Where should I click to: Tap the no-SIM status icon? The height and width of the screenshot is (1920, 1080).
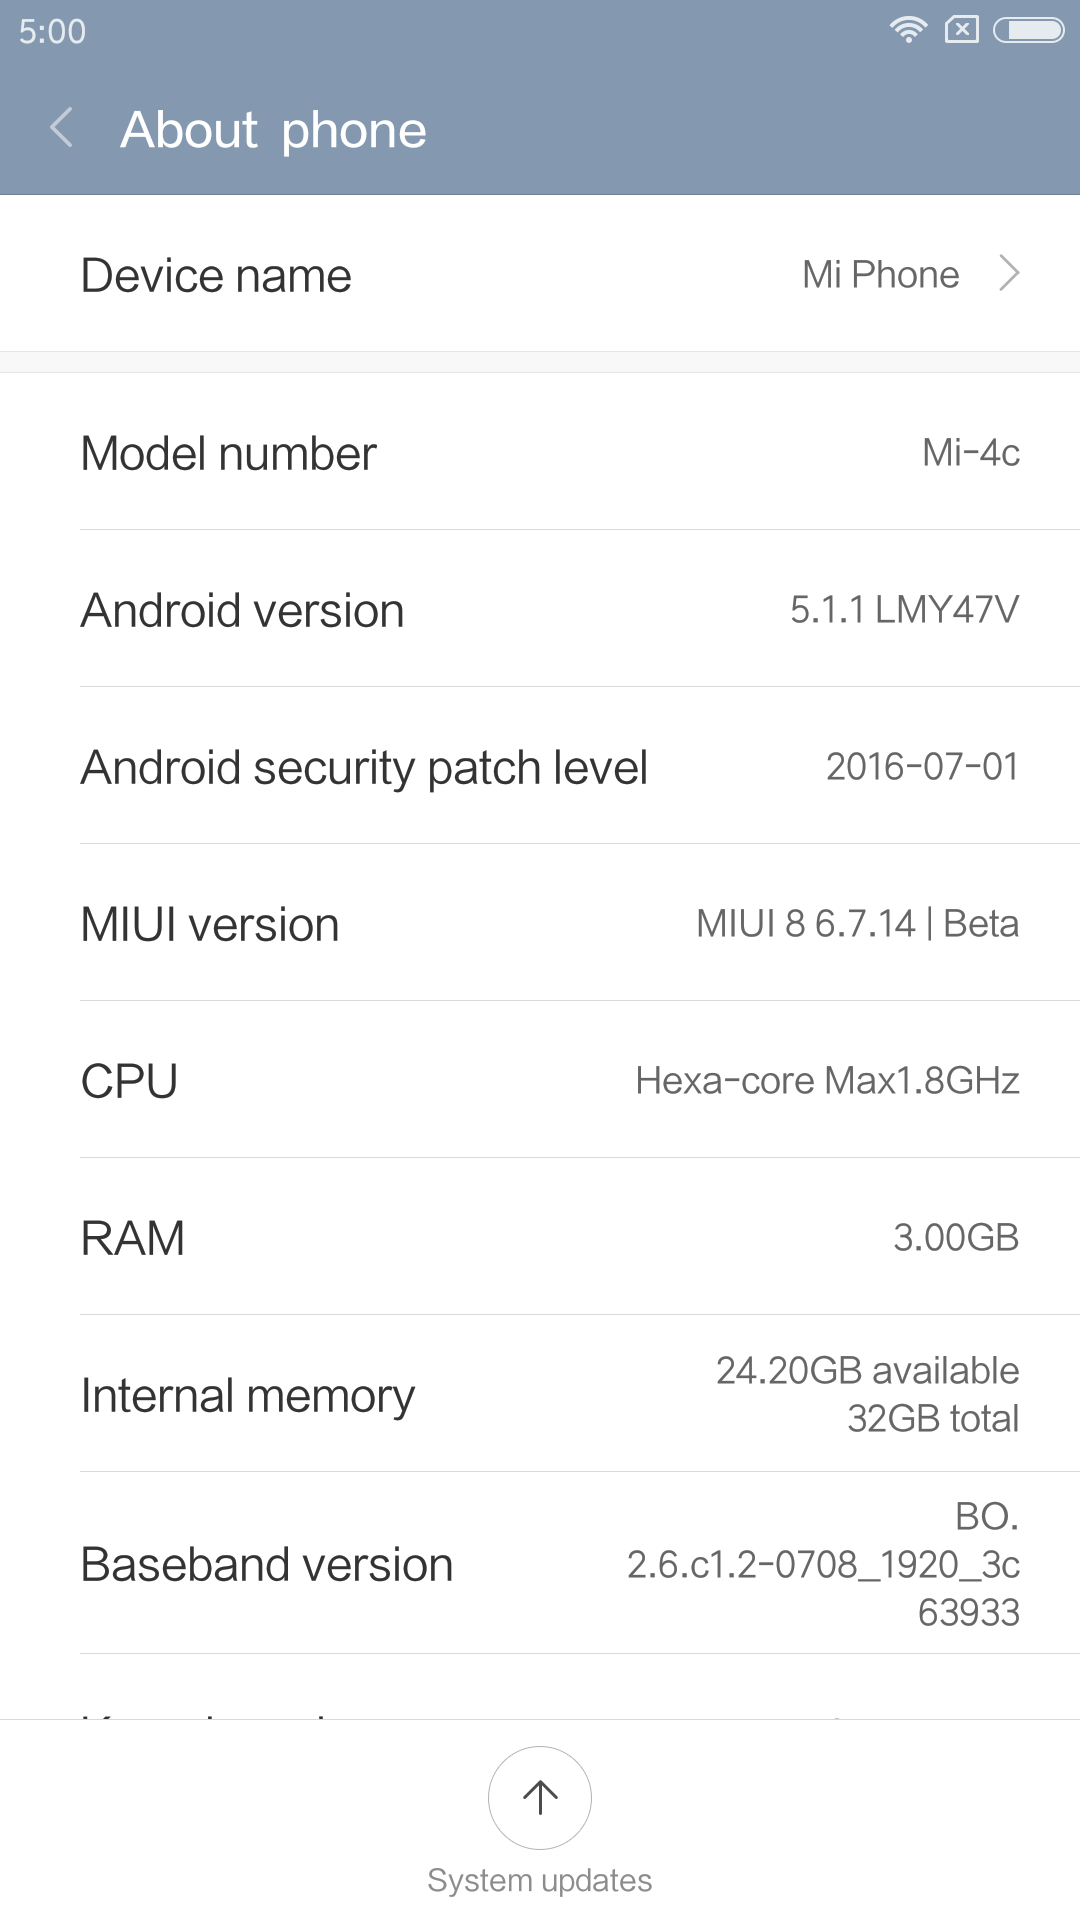click(961, 30)
